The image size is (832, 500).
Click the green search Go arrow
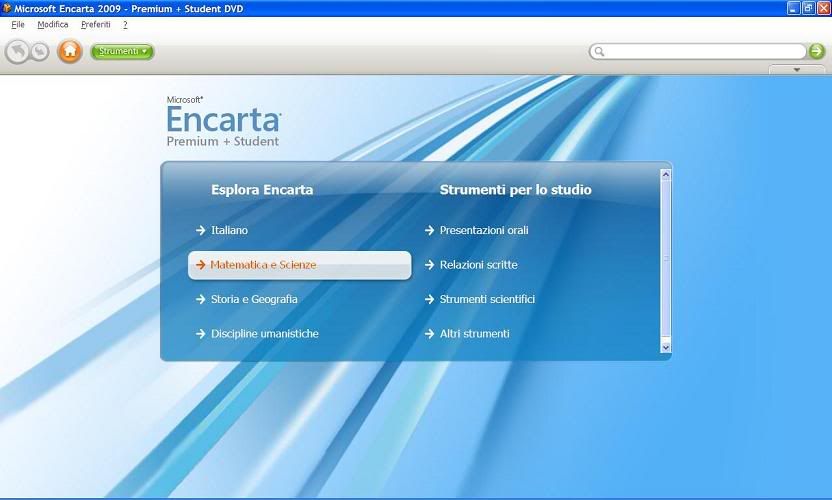816,51
